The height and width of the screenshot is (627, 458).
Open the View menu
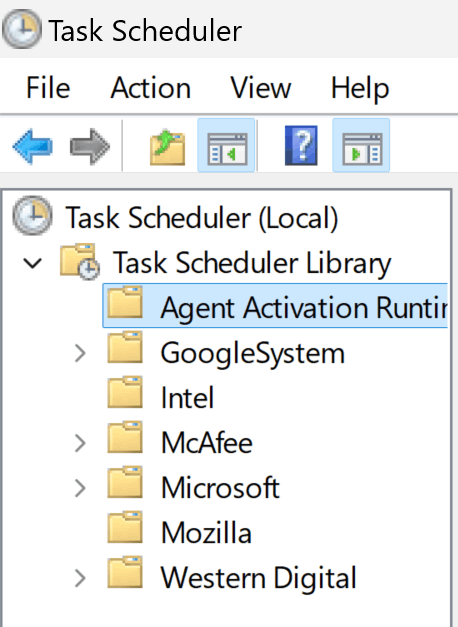pyautogui.click(x=261, y=88)
